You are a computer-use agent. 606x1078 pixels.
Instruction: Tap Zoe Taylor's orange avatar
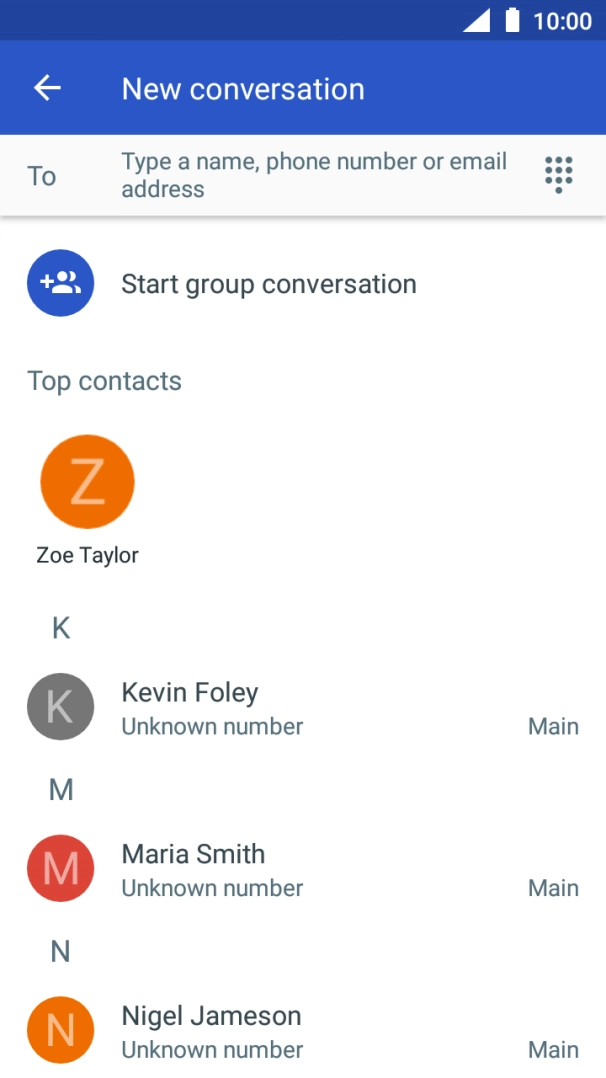click(x=87, y=481)
